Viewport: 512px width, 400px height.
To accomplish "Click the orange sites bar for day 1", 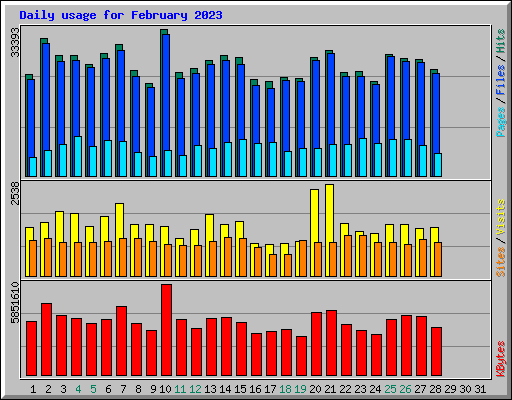I will 33,258.
